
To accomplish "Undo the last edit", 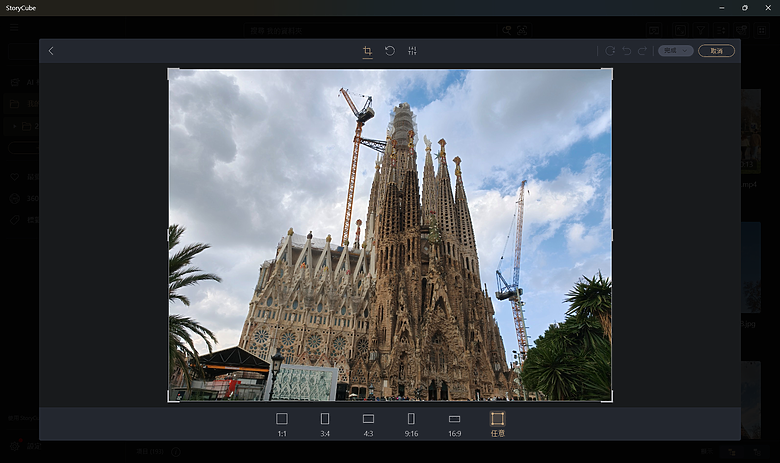I will coord(627,51).
